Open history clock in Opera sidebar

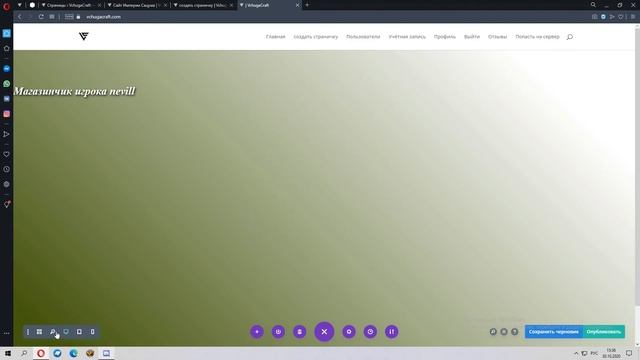click(x=7, y=169)
